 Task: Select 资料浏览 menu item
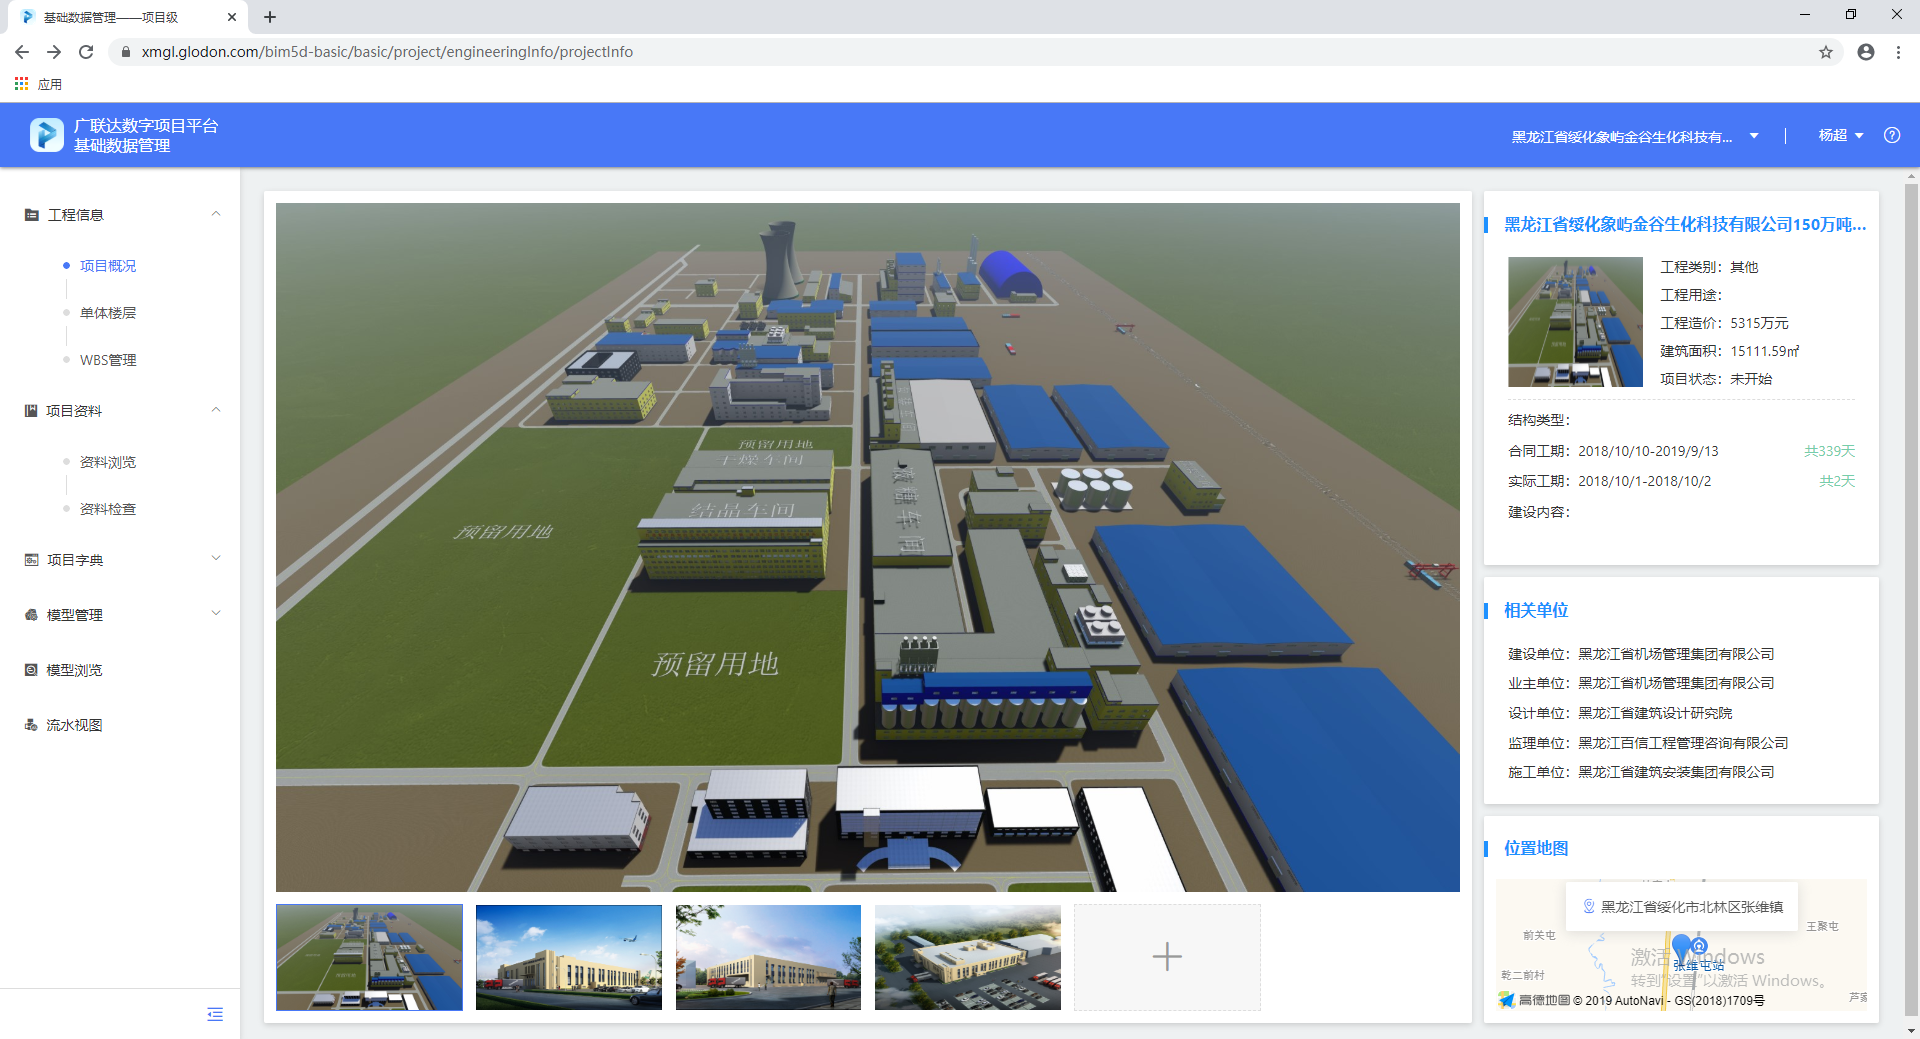coord(108,462)
